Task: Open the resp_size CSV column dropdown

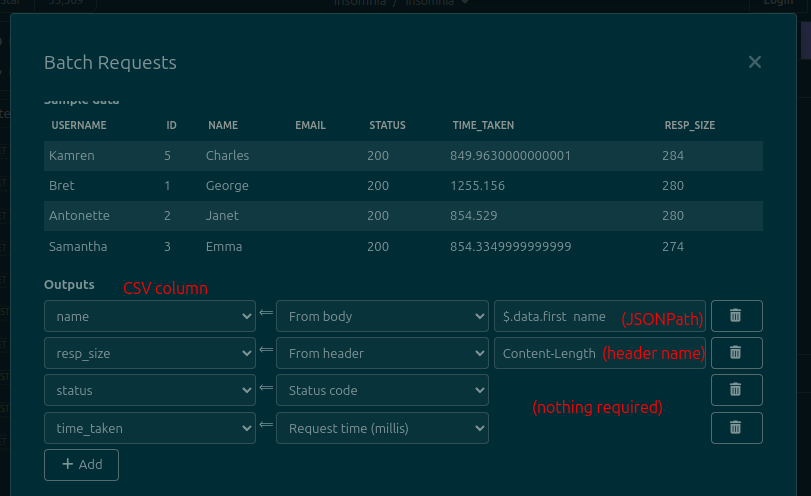Action: tap(150, 353)
